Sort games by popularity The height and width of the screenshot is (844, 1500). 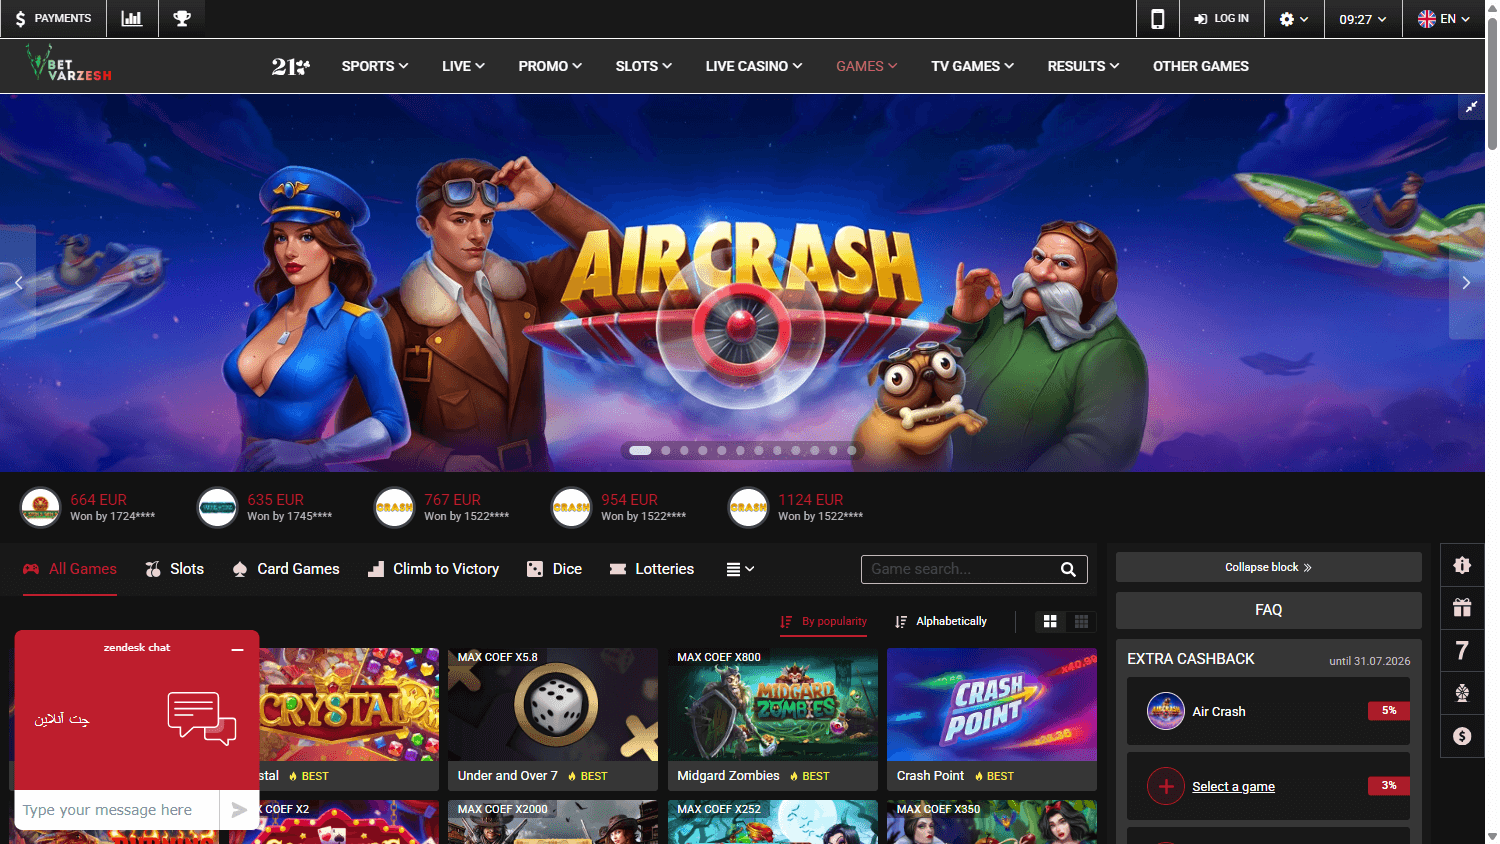(824, 621)
